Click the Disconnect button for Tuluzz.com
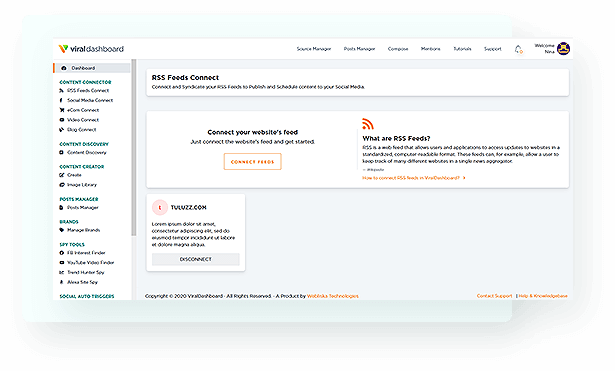Screen dimensions: 615x371 [x=196, y=259]
